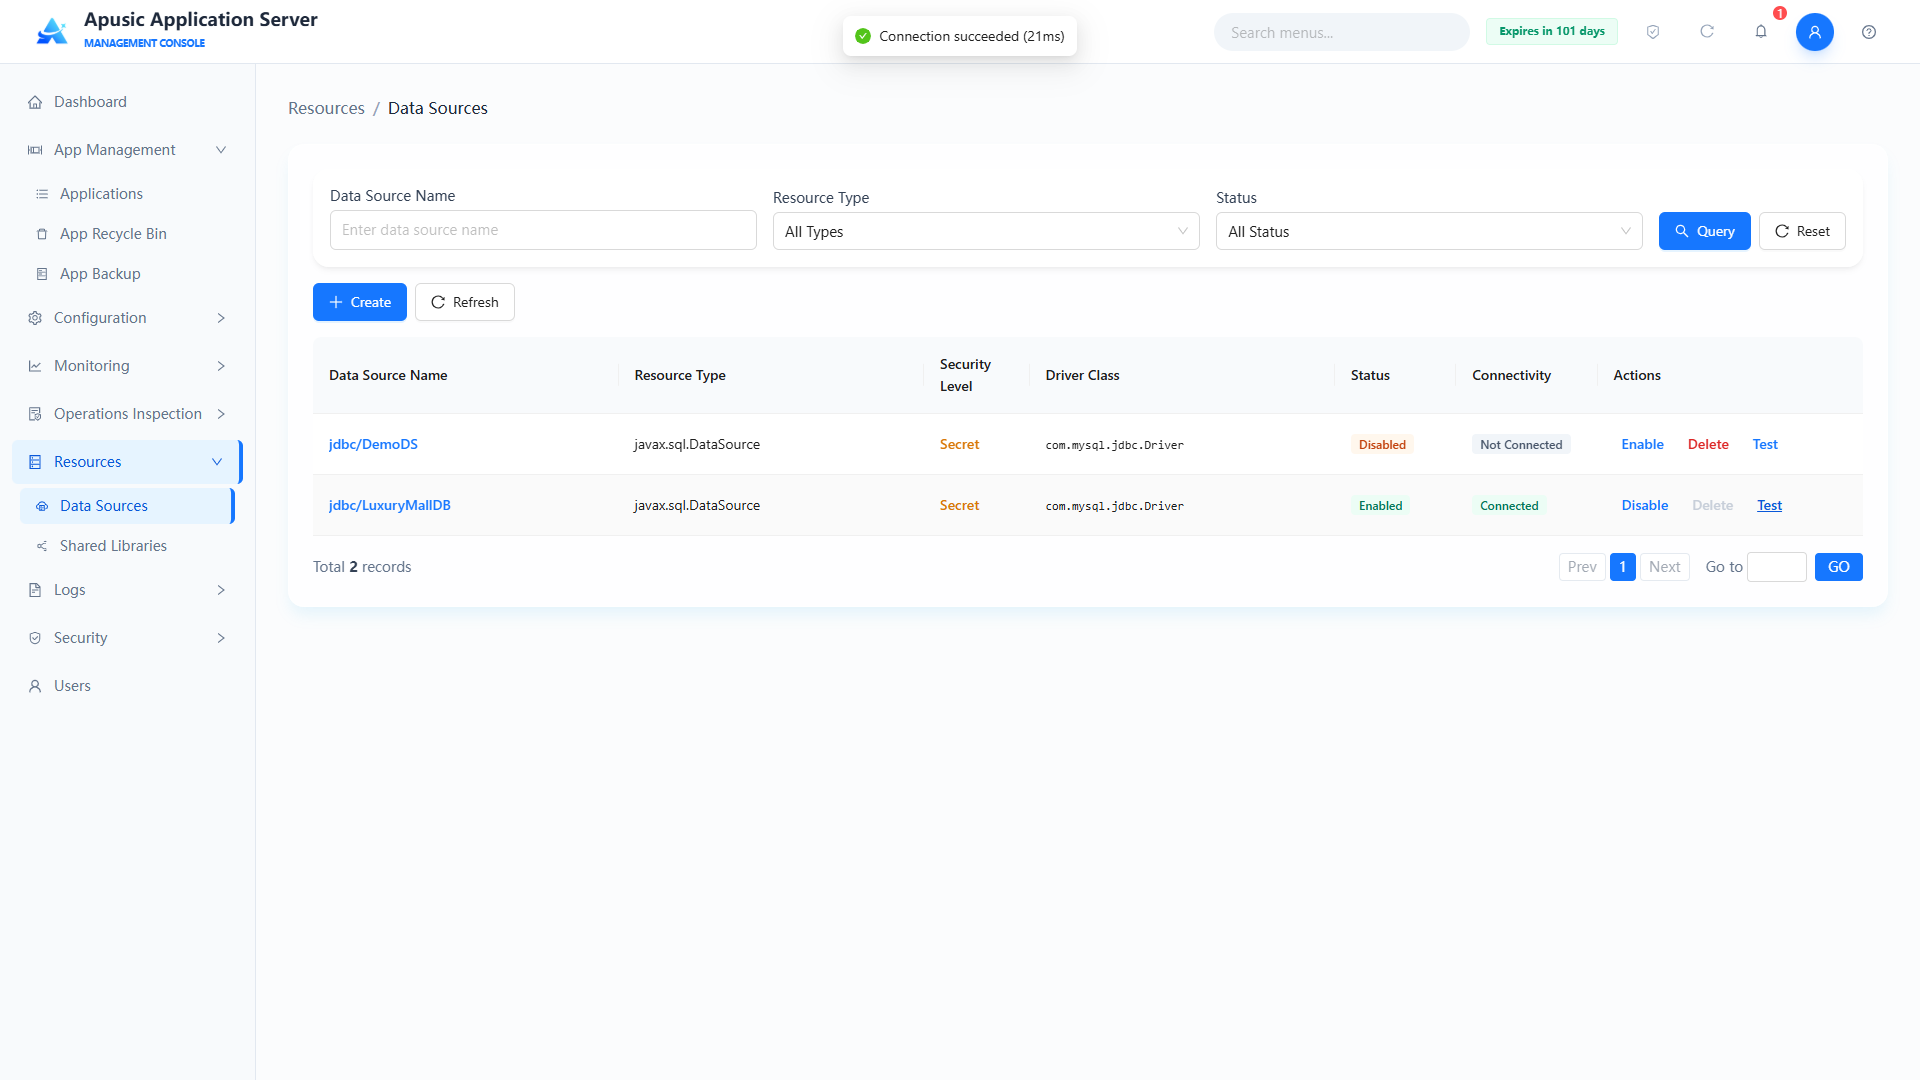1920x1080 pixels.
Task: Expand the Security submenu chevron
Action: (x=221, y=638)
